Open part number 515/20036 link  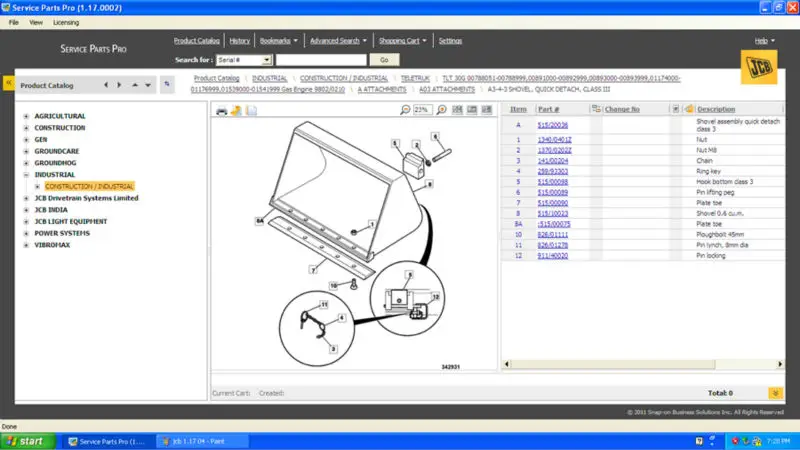click(553, 125)
